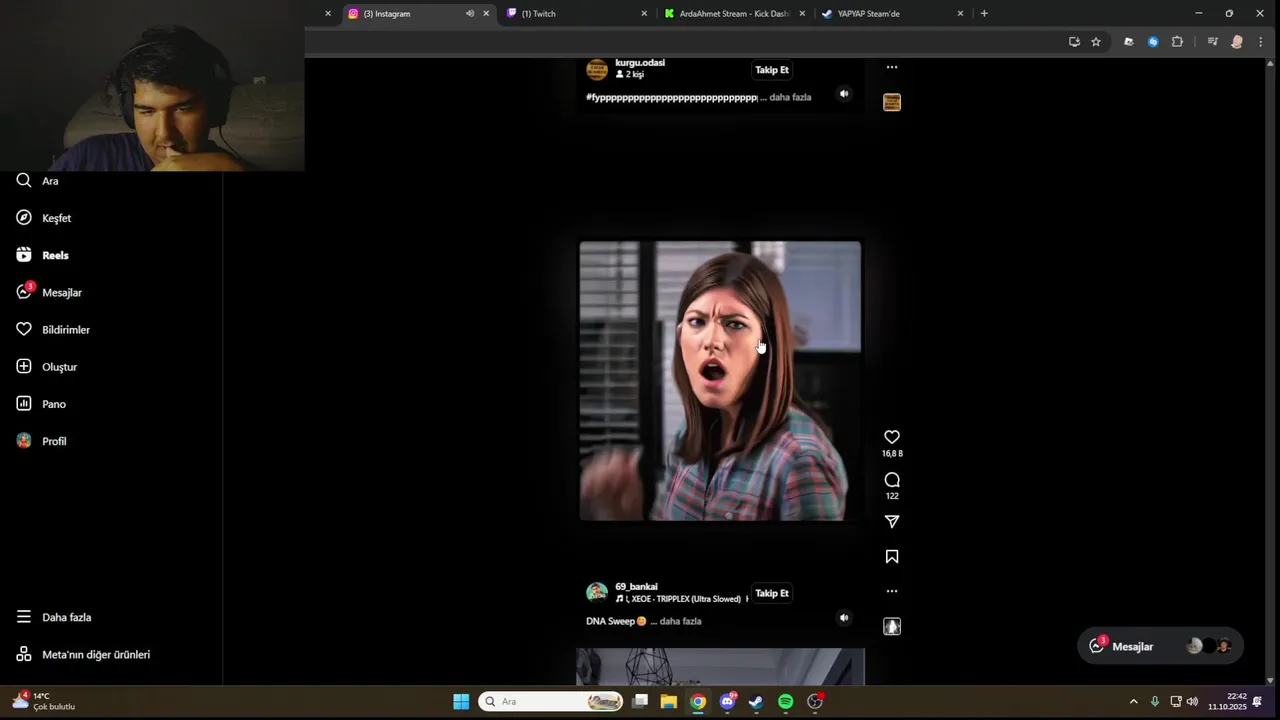This screenshot has height=720, width=1280.
Task: Open the notification bell in the system tray
Action: coord(1258,702)
